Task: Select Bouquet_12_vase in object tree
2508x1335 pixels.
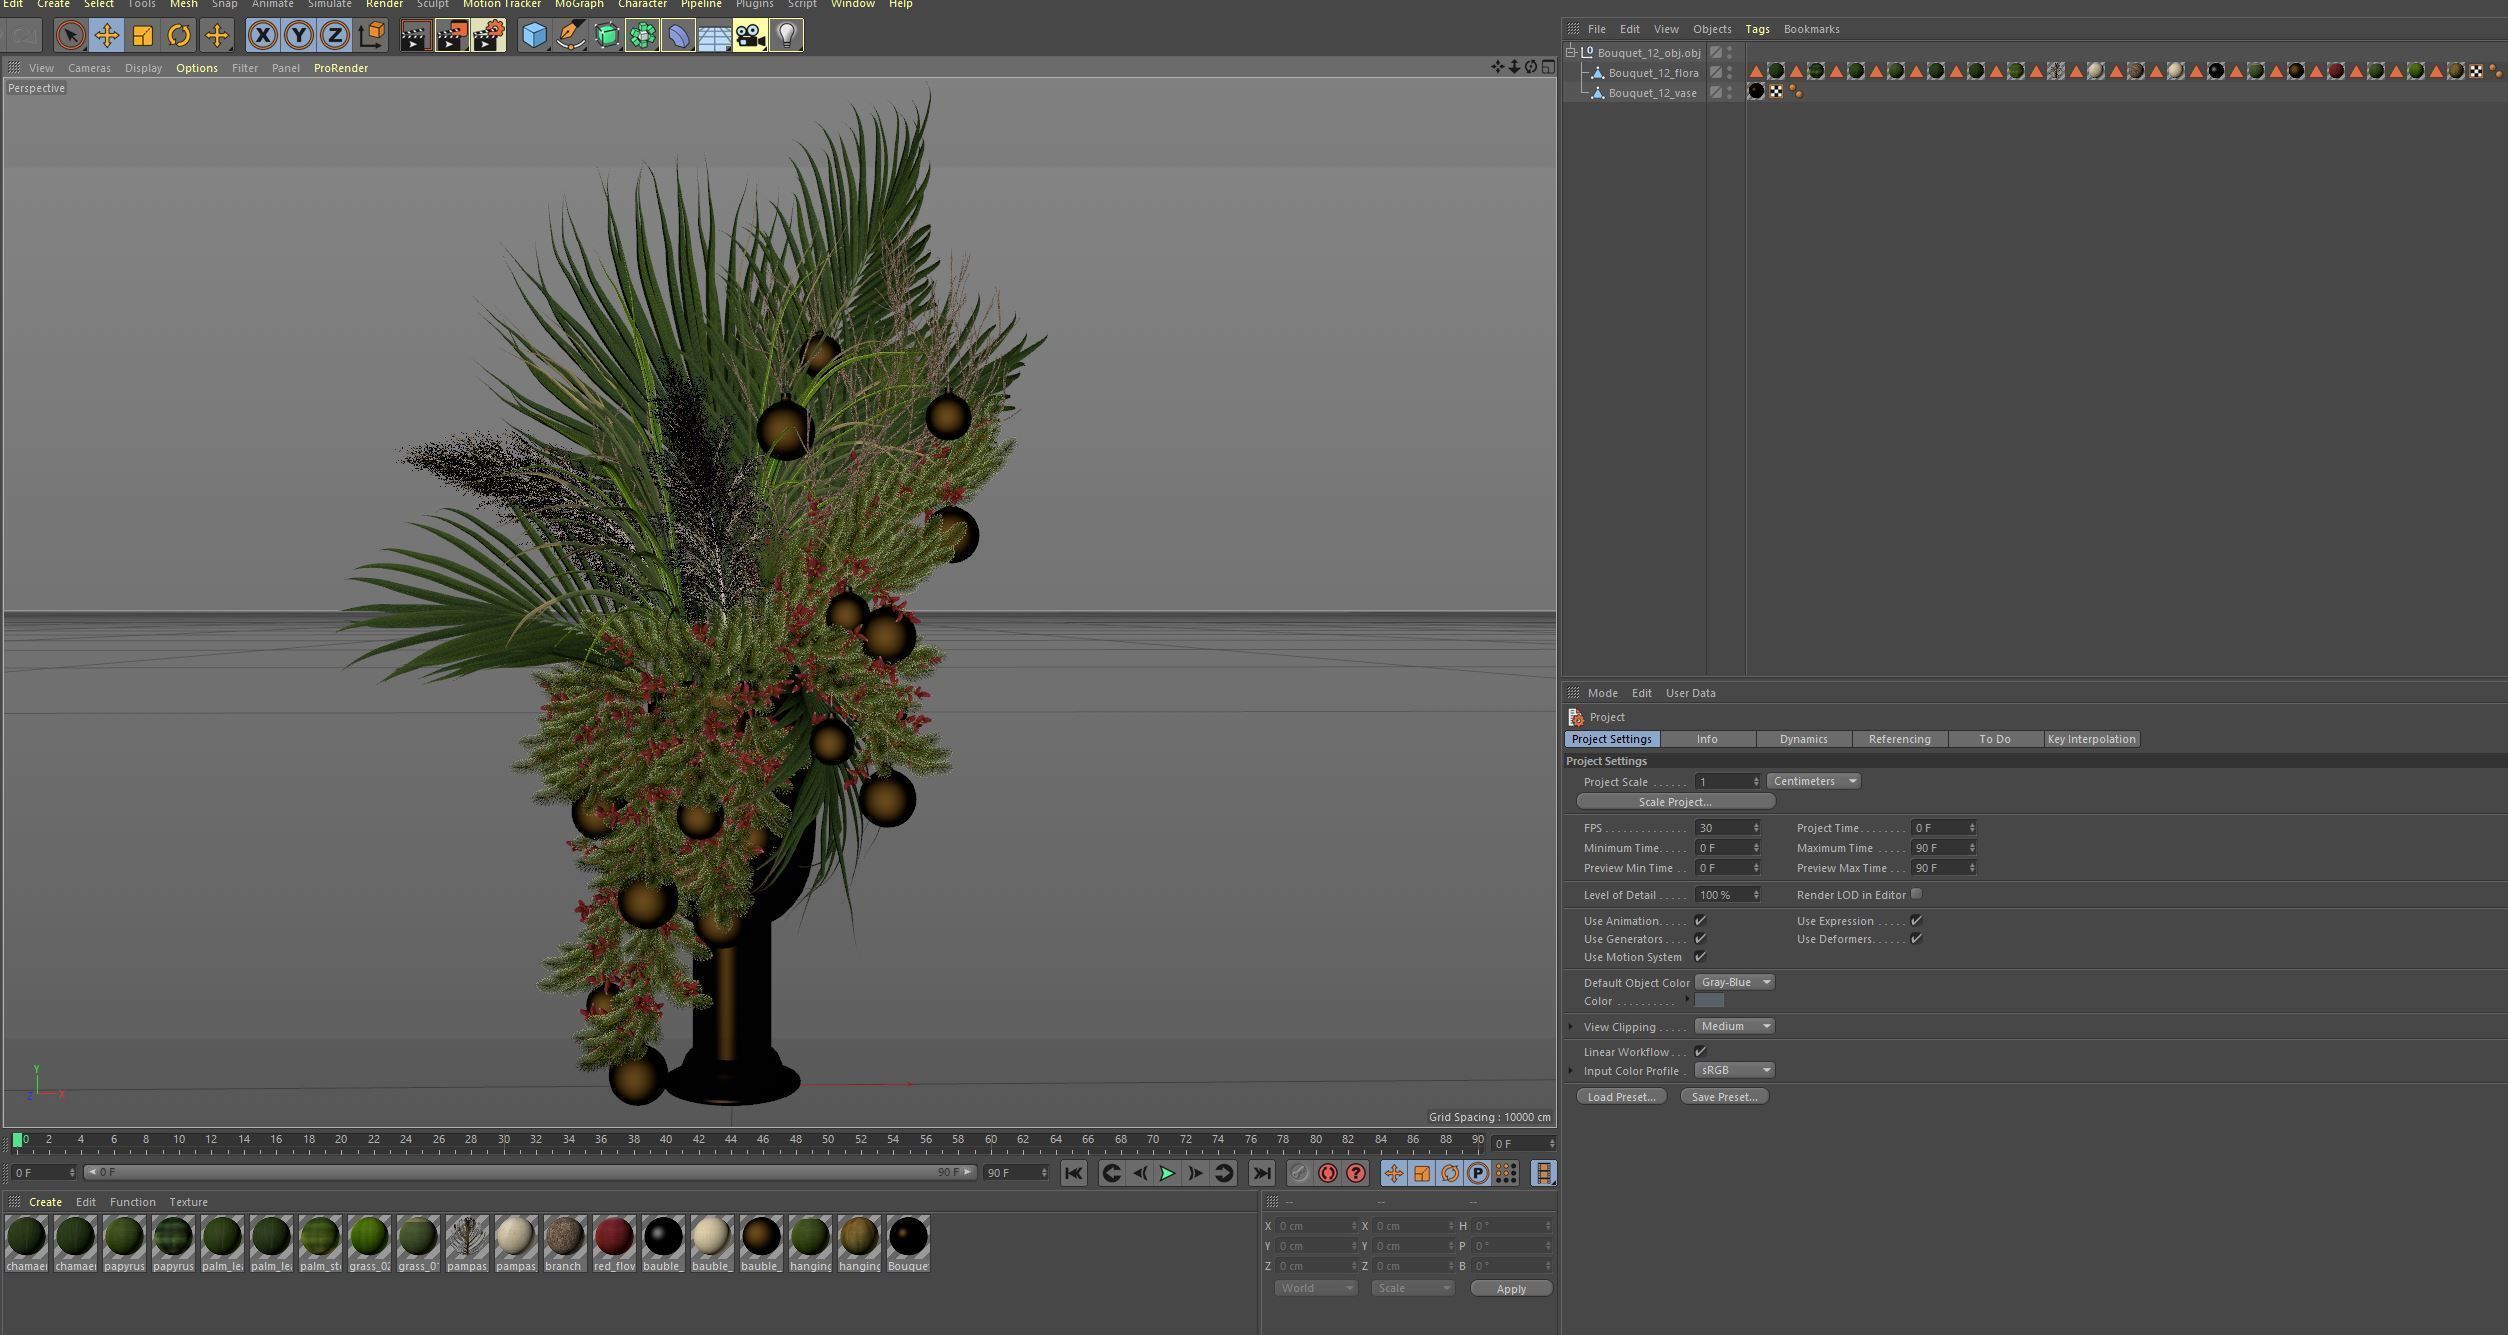Action: tap(1652, 93)
